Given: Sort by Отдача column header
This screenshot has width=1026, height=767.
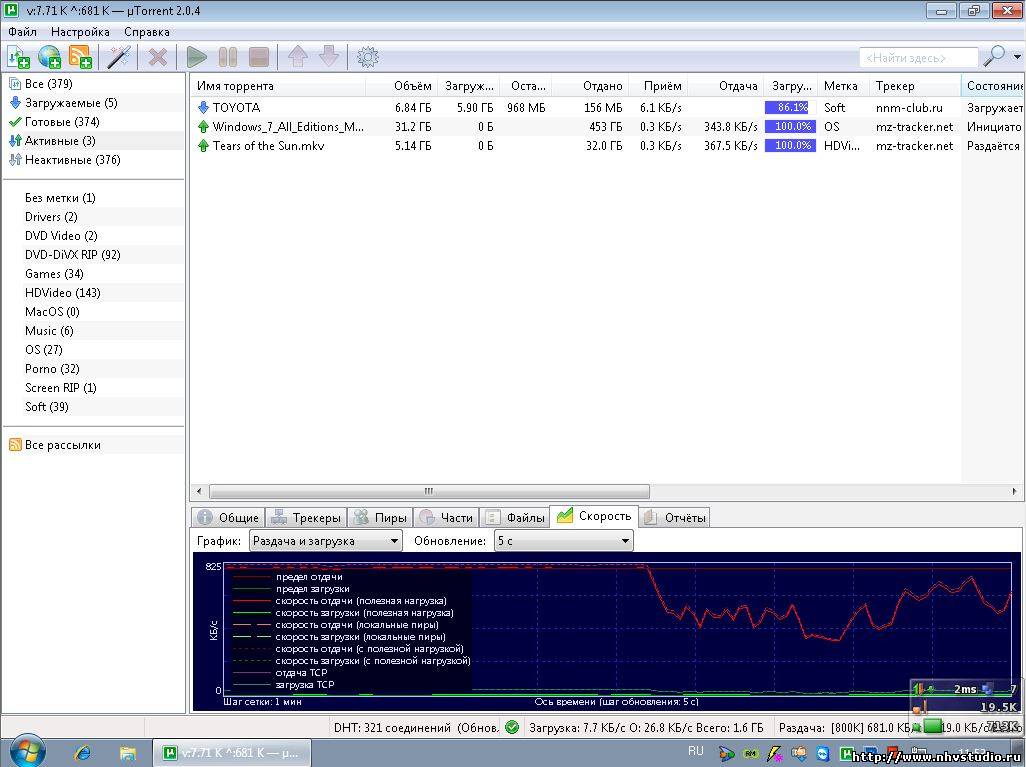Looking at the screenshot, I should [x=726, y=86].
